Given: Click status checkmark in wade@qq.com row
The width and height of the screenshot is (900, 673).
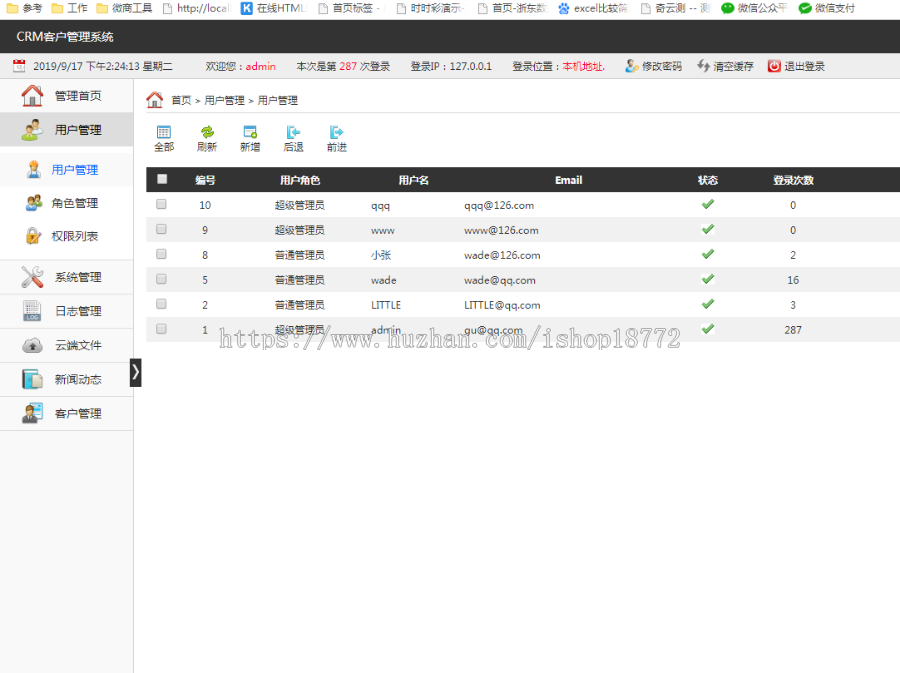Looking at the screenshot, I should point(708,279).
